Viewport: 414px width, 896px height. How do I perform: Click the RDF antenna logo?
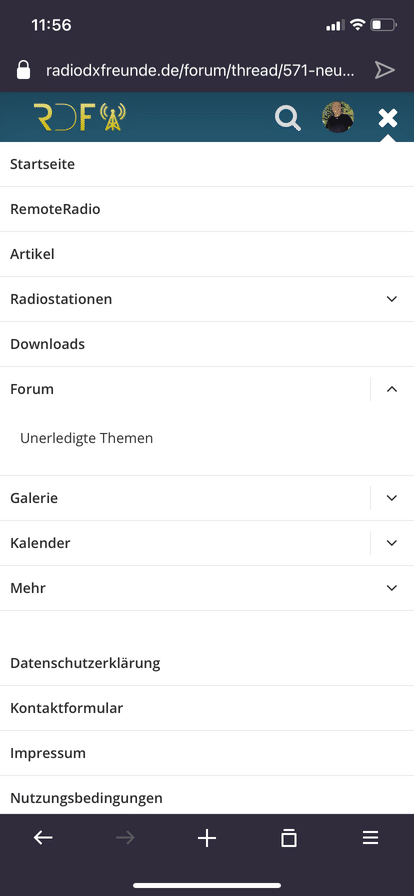tap(79, 117)
